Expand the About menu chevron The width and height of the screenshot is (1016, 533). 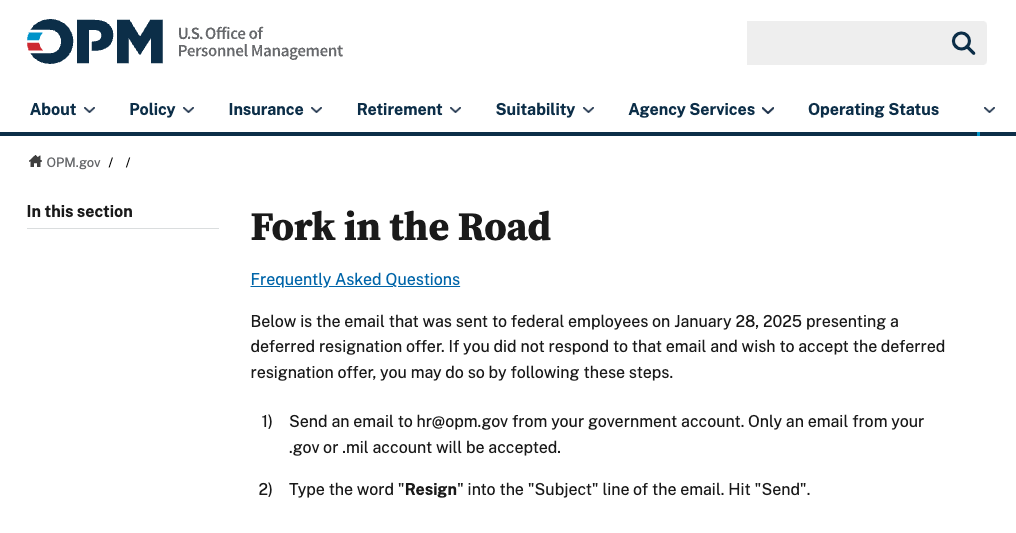coord(90,110)
